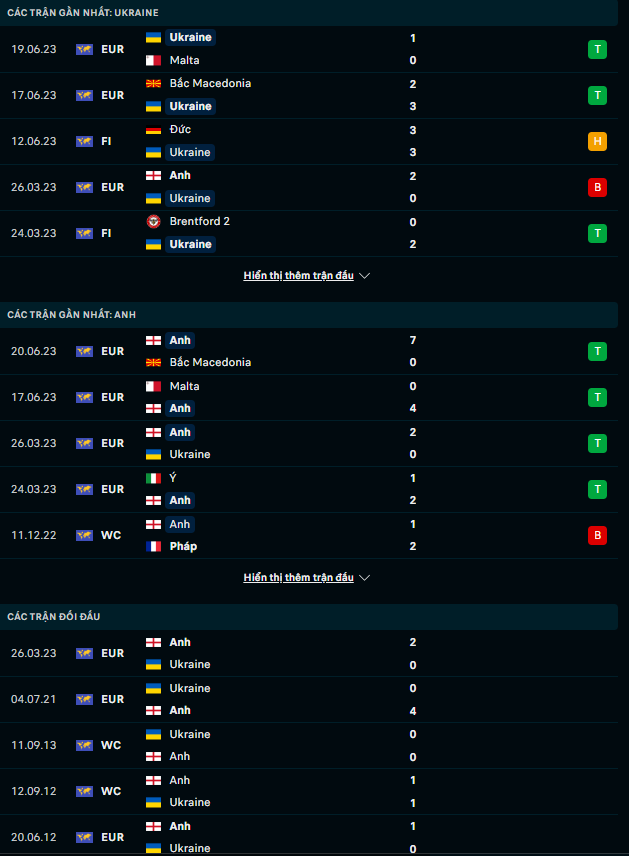Click the North Macedonia flag in 17.06.23 match
Screen dimensions: 629x856
coord(154,83)
